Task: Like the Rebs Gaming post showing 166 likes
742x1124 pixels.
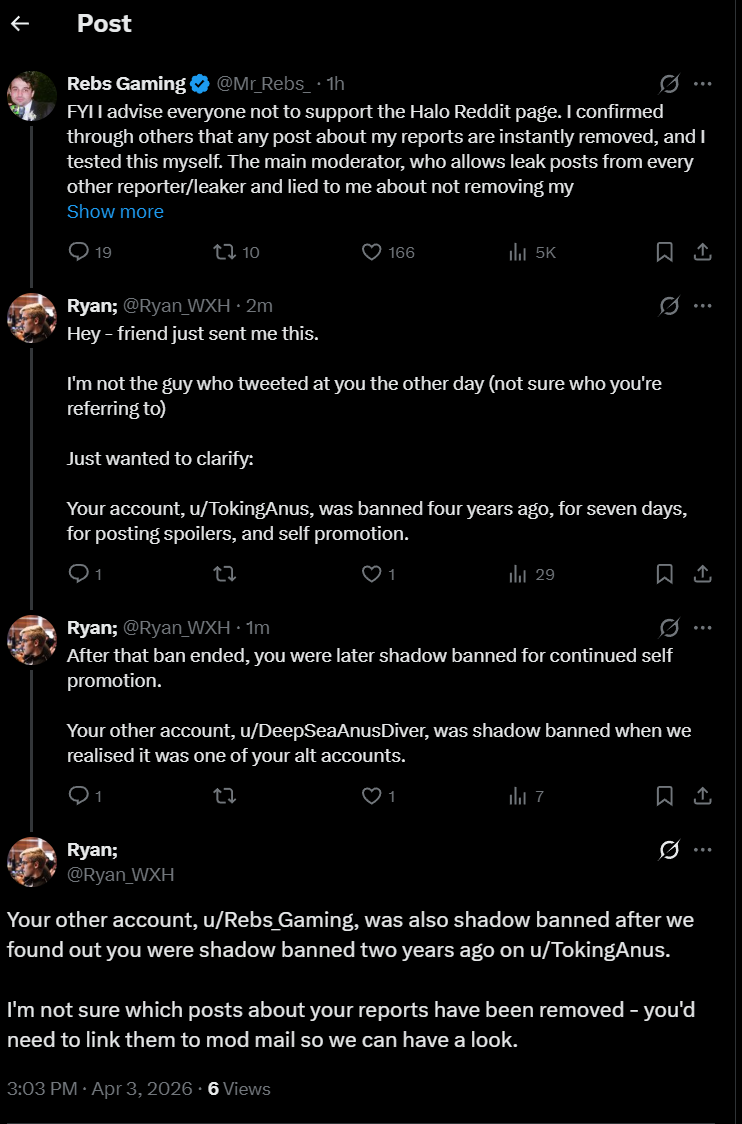Action: (372, 252)
